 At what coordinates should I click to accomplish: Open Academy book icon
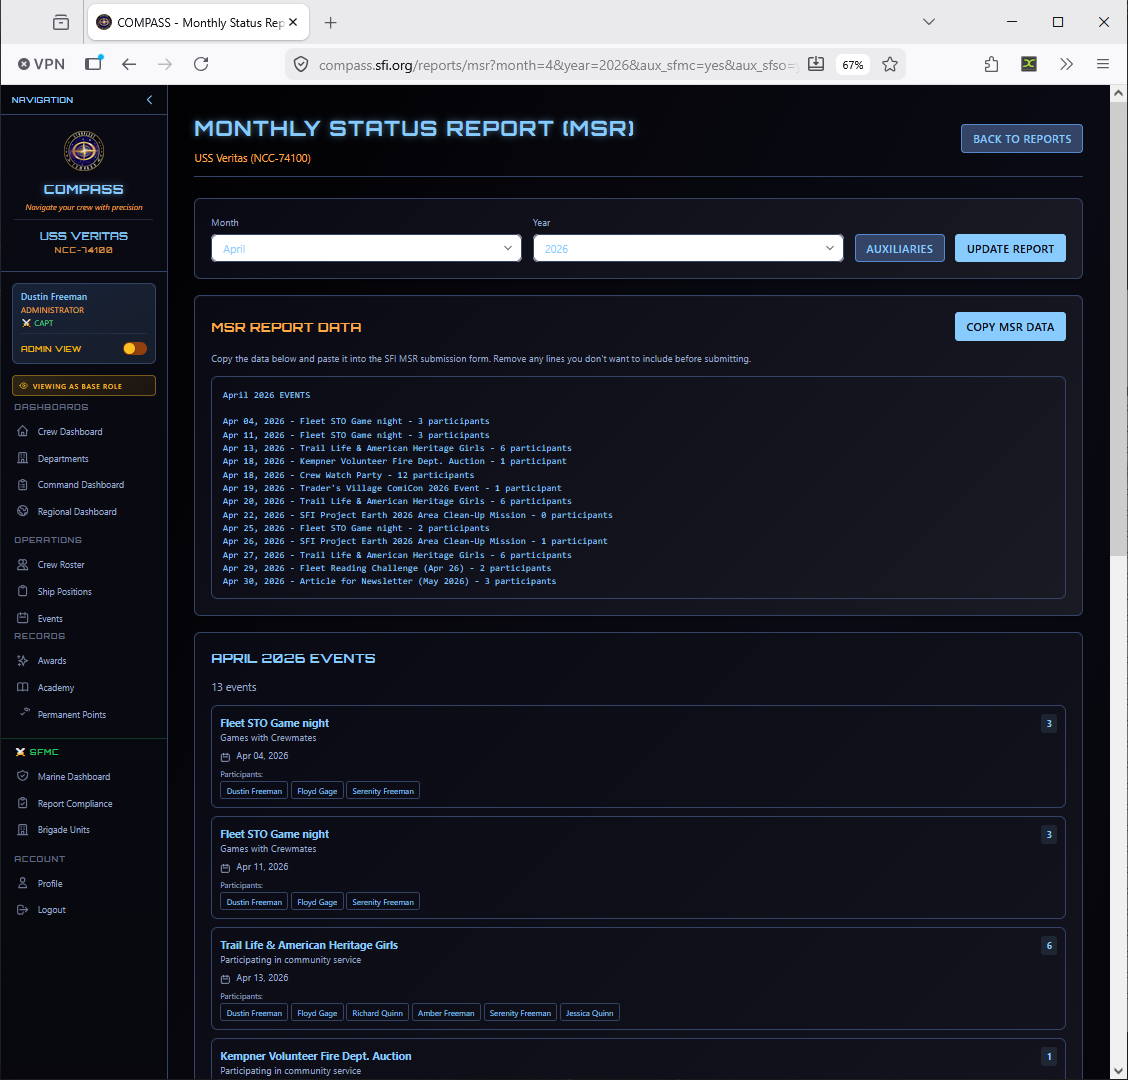(22, 686)
